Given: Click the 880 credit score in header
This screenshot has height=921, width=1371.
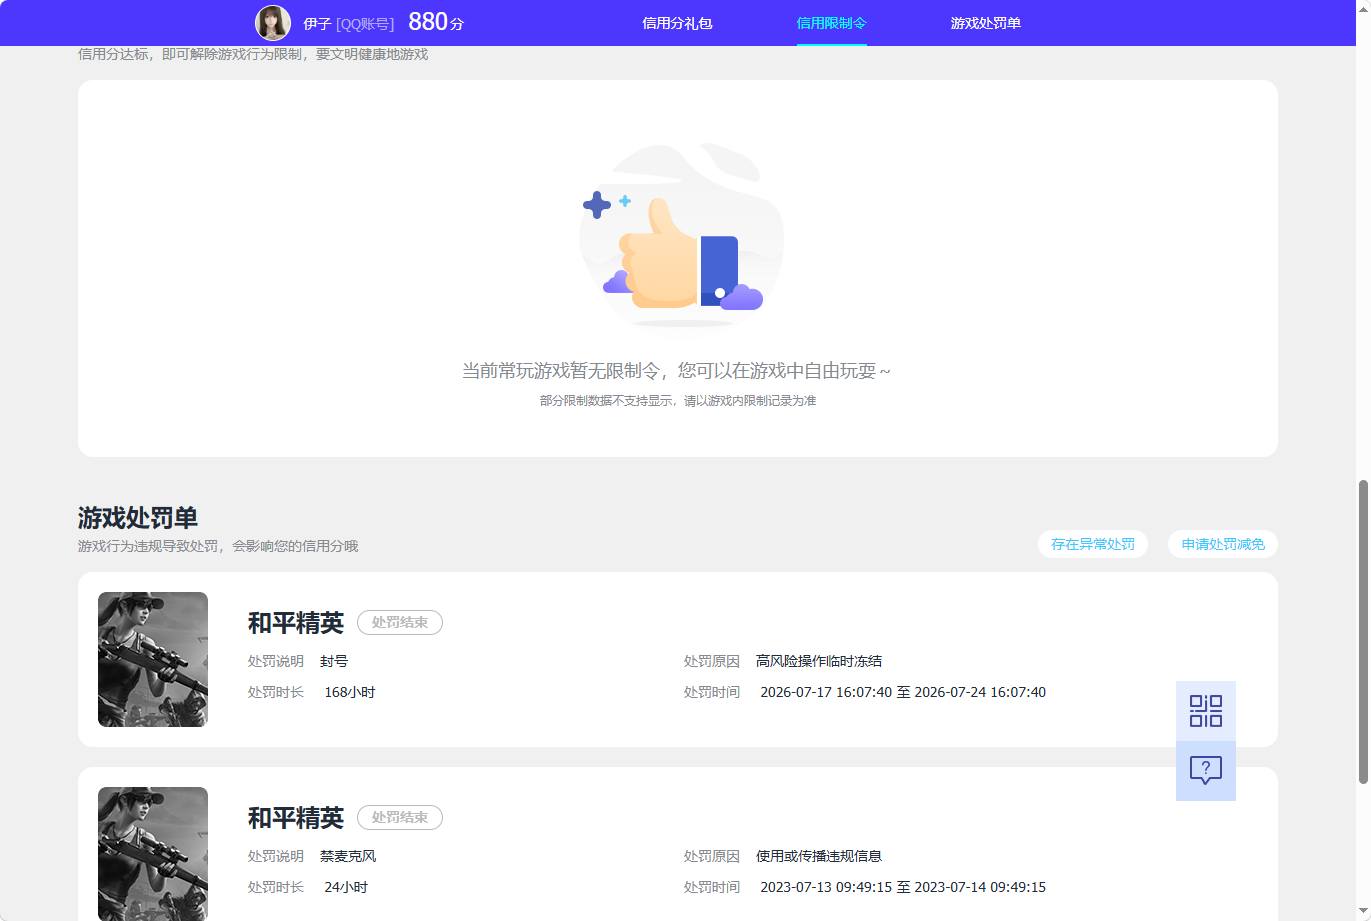Looking at the screenshot, I should tap(436, 22).
